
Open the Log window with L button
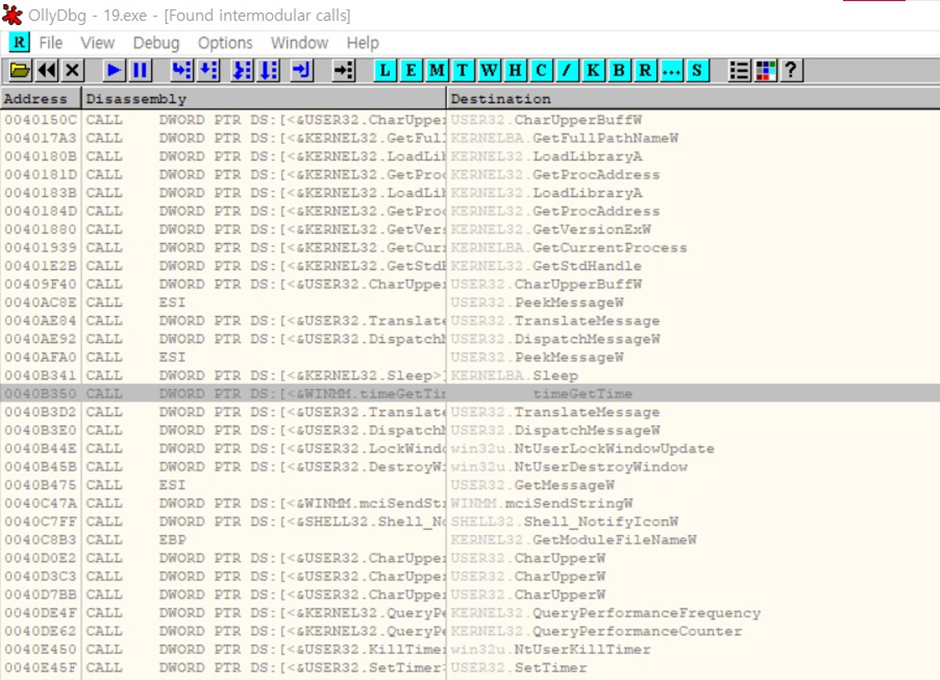click(x=385, y=71)
